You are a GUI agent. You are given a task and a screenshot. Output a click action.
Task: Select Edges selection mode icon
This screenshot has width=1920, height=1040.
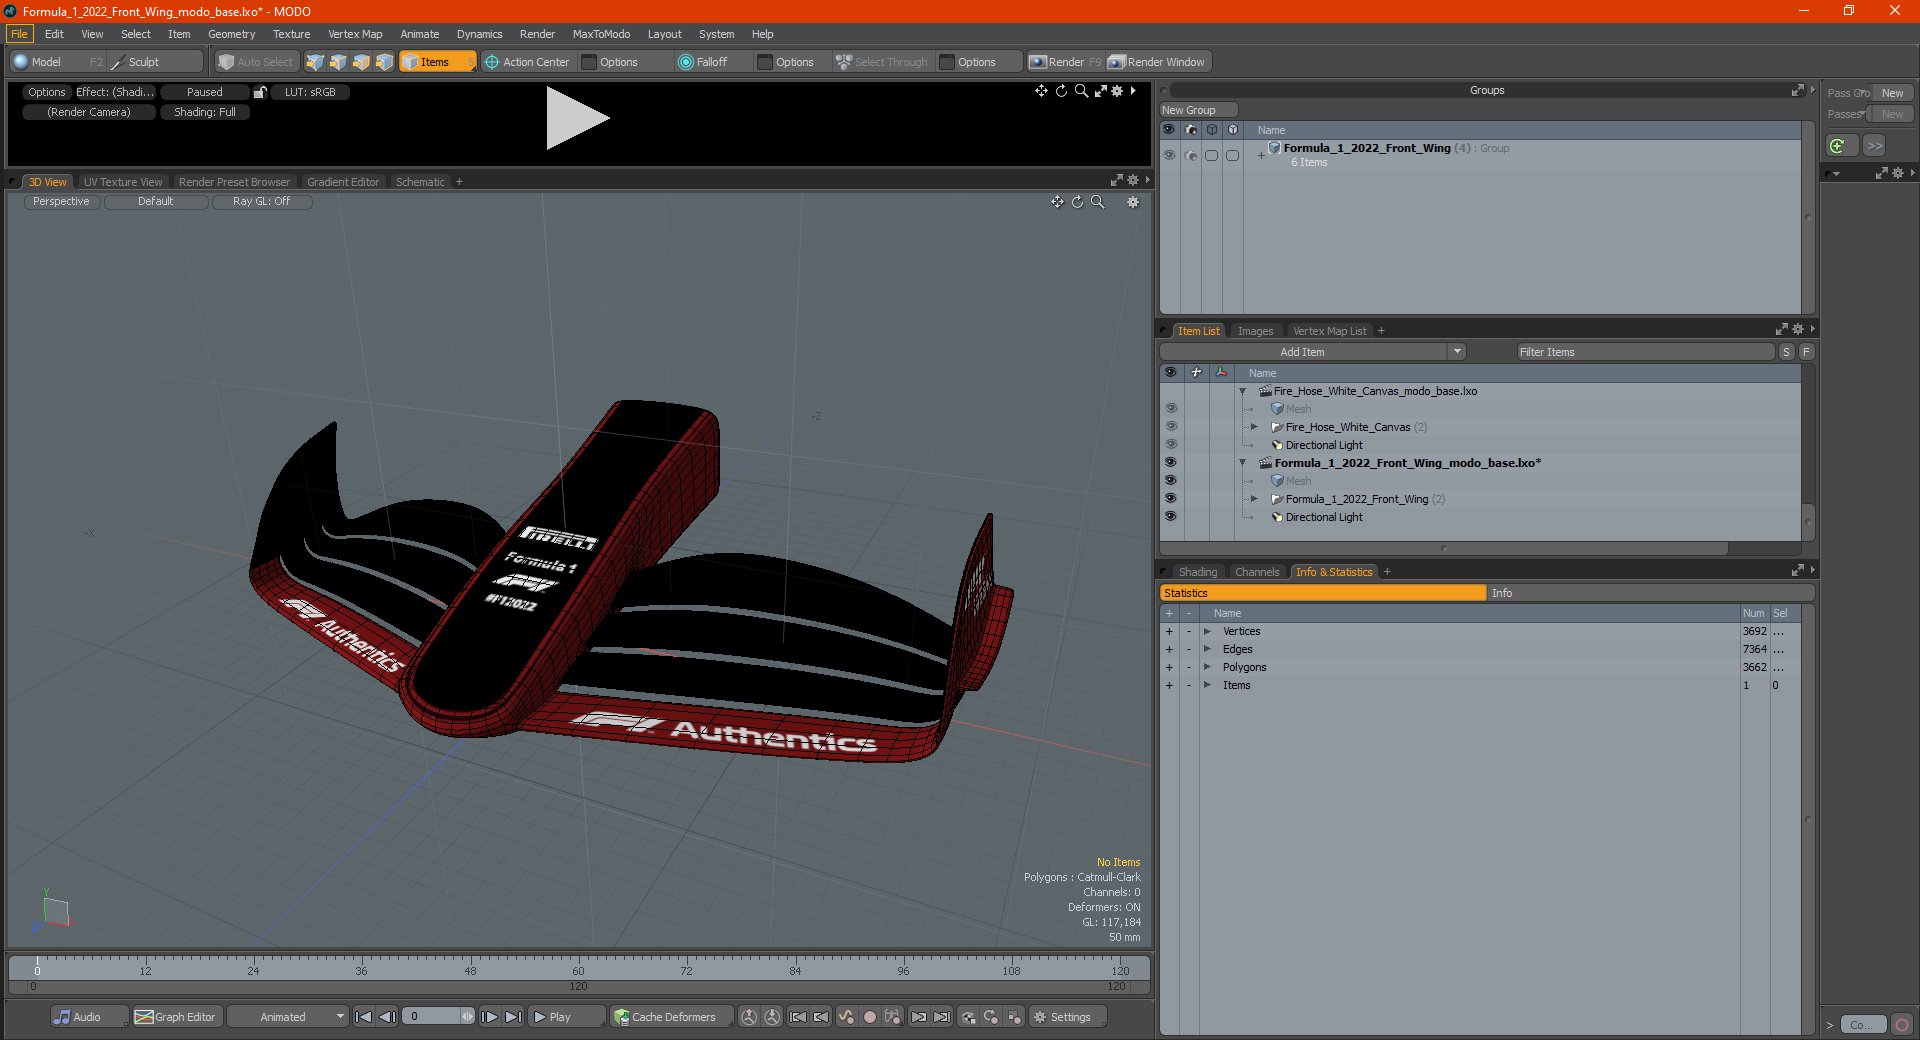(x=338, y=62)
